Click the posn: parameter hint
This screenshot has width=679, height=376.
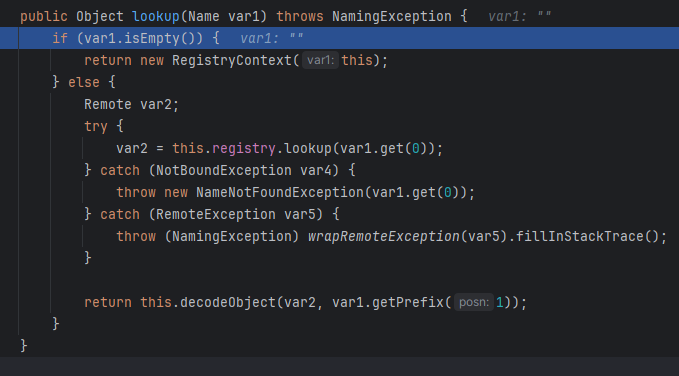pos(474,302)
